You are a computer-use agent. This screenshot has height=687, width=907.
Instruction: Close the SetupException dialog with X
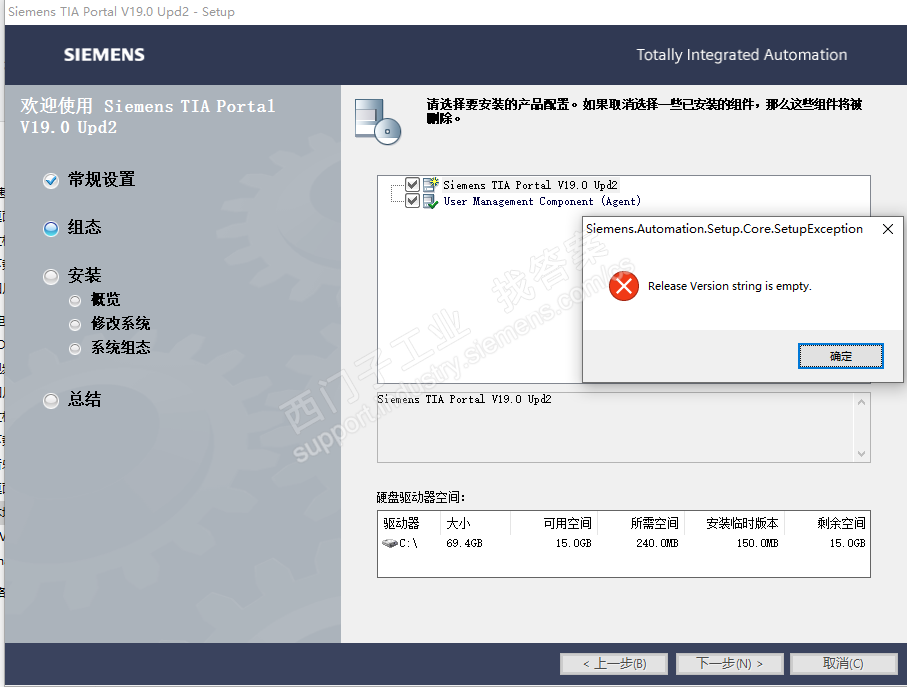888,229
